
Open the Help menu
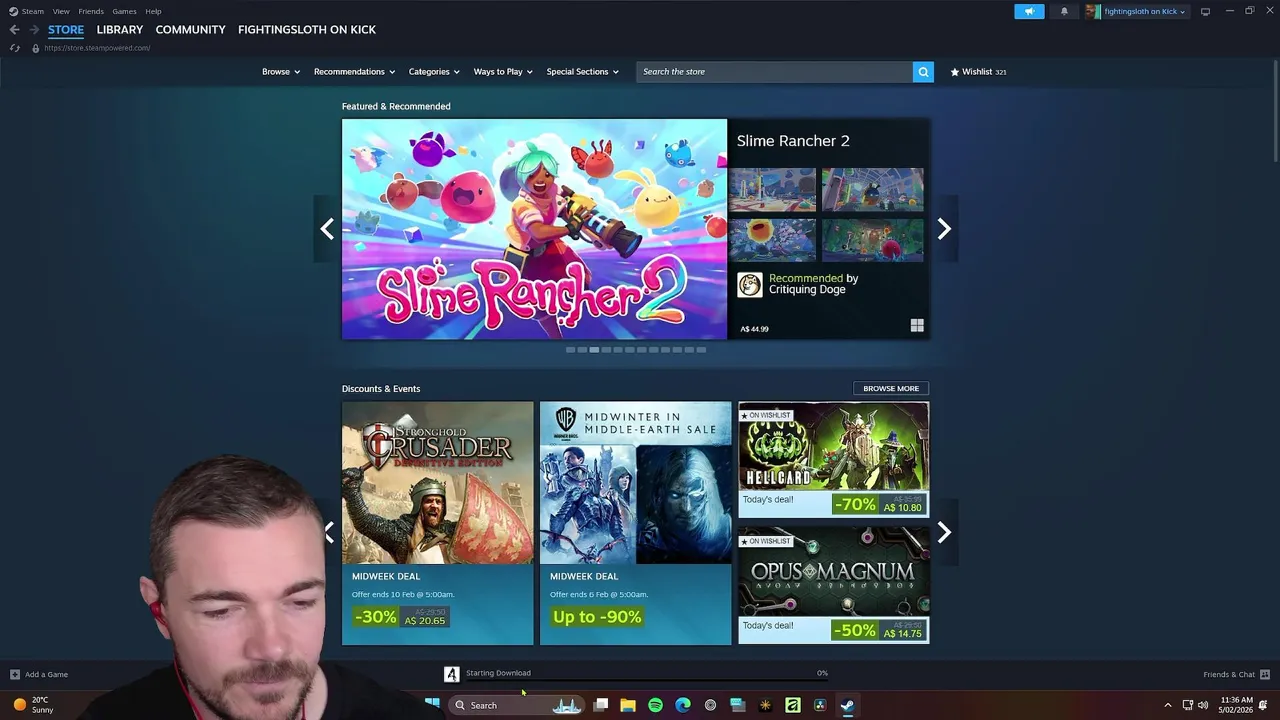[153, 11]
